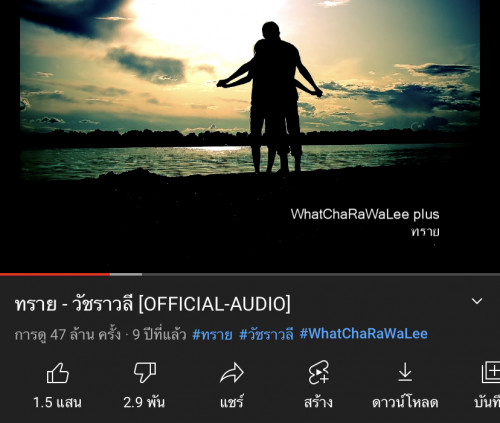500x423 pixels.
Task: Expand video description with chevron
Action: pyautogui.click(x=477, y=301)
